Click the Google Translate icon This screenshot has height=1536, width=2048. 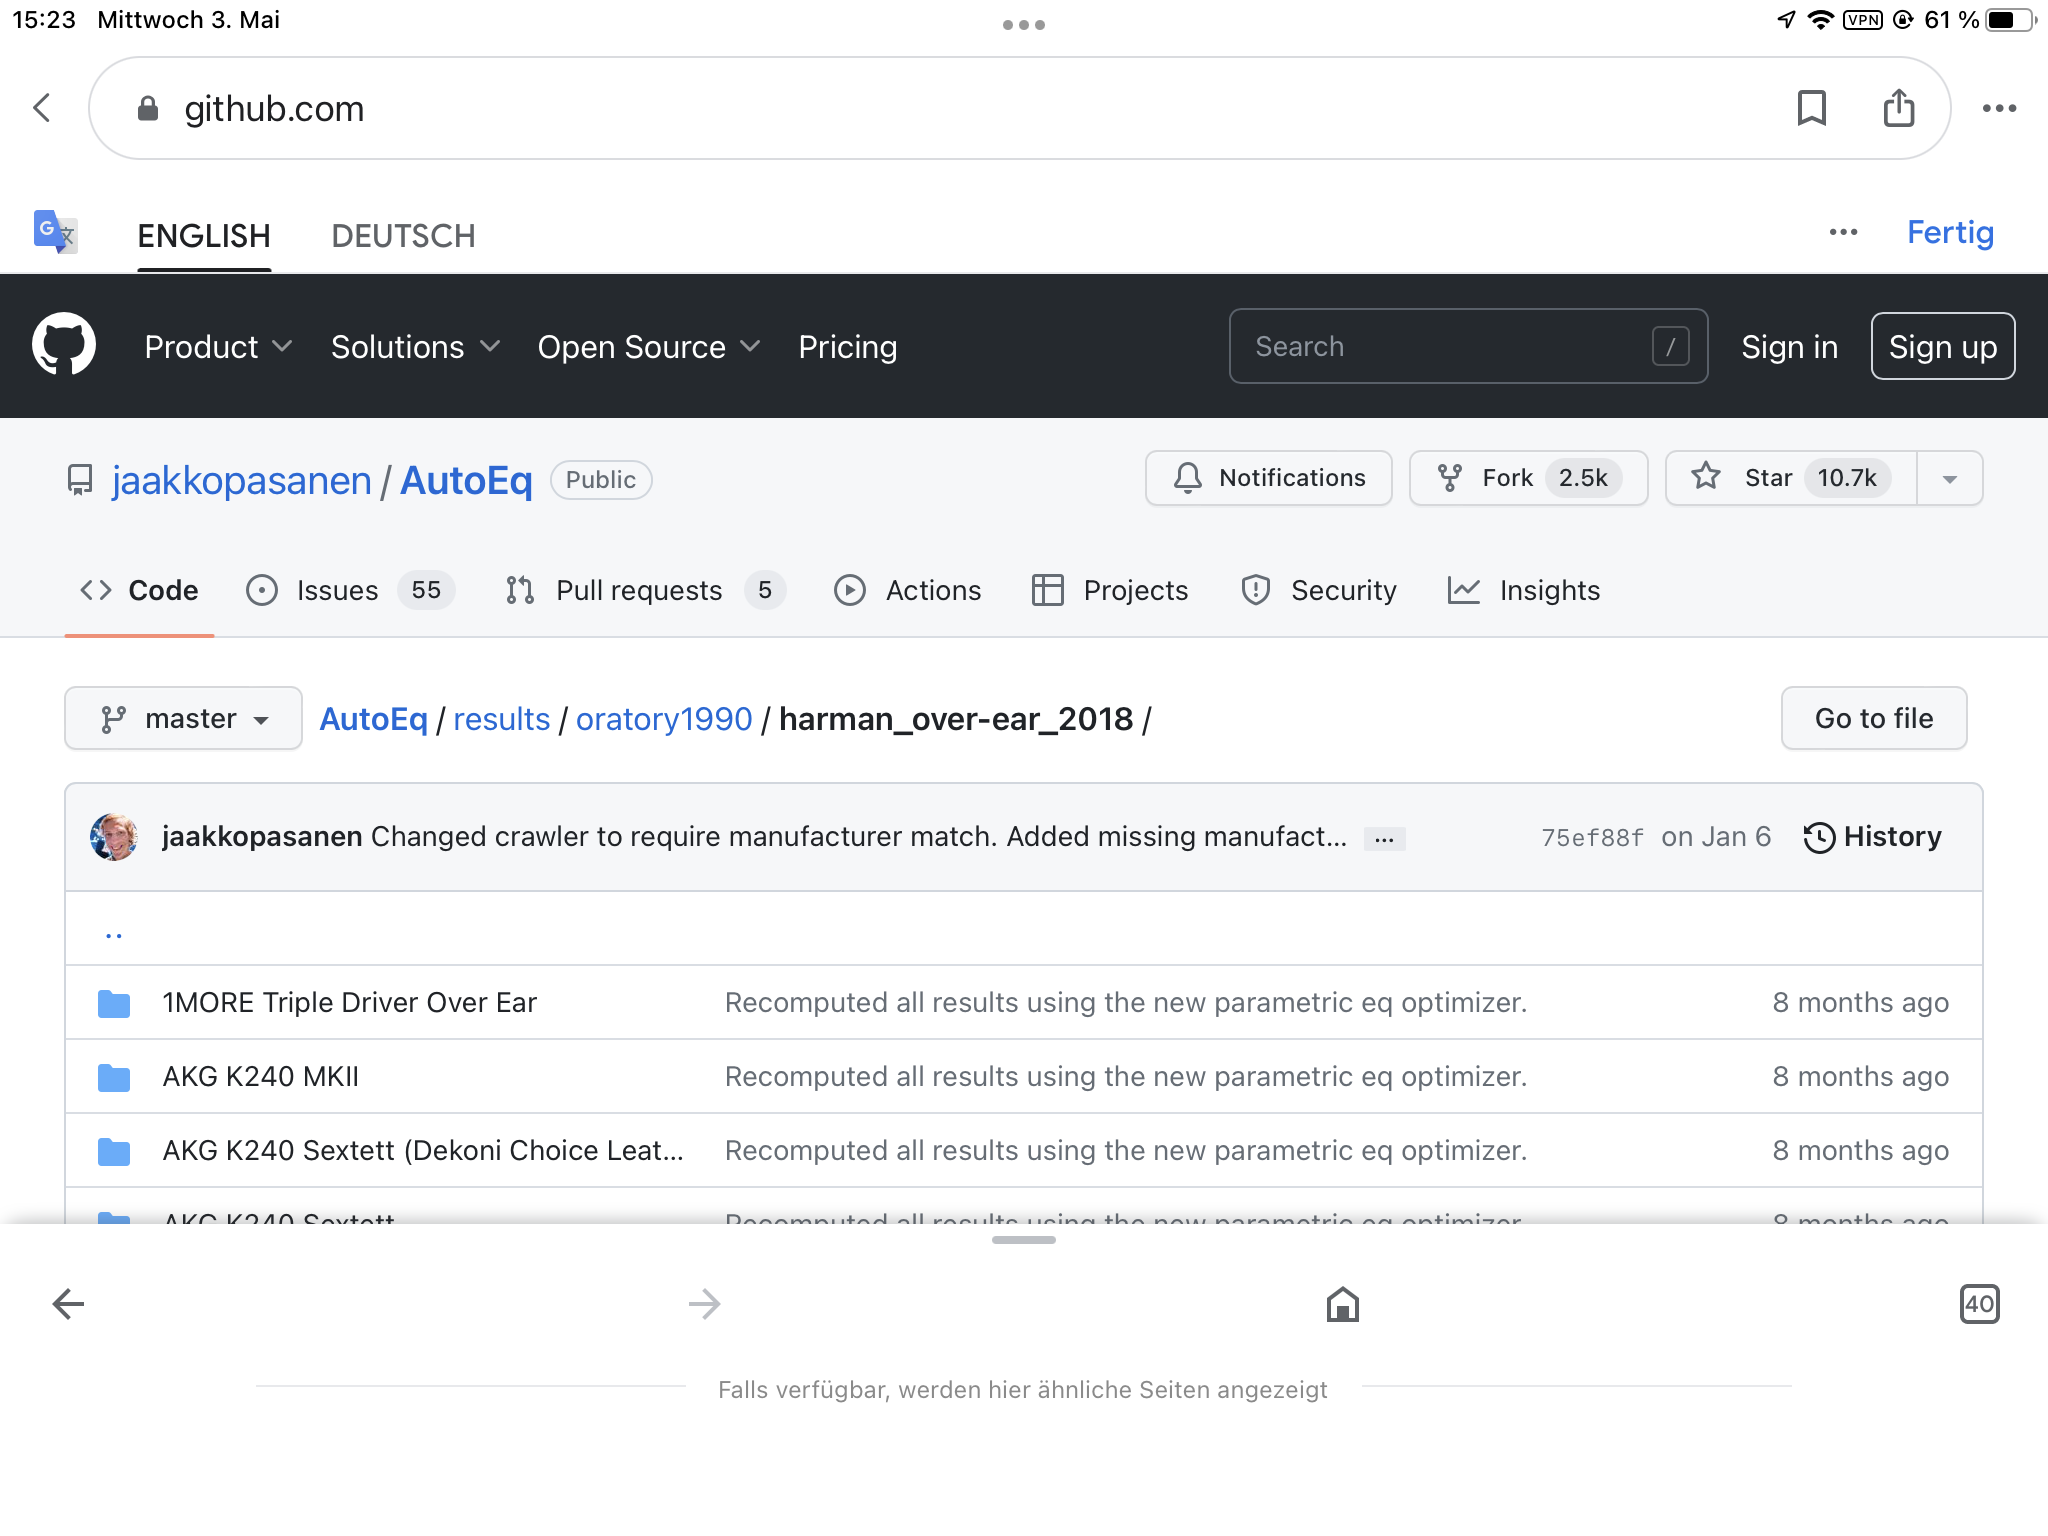[55, 232]
